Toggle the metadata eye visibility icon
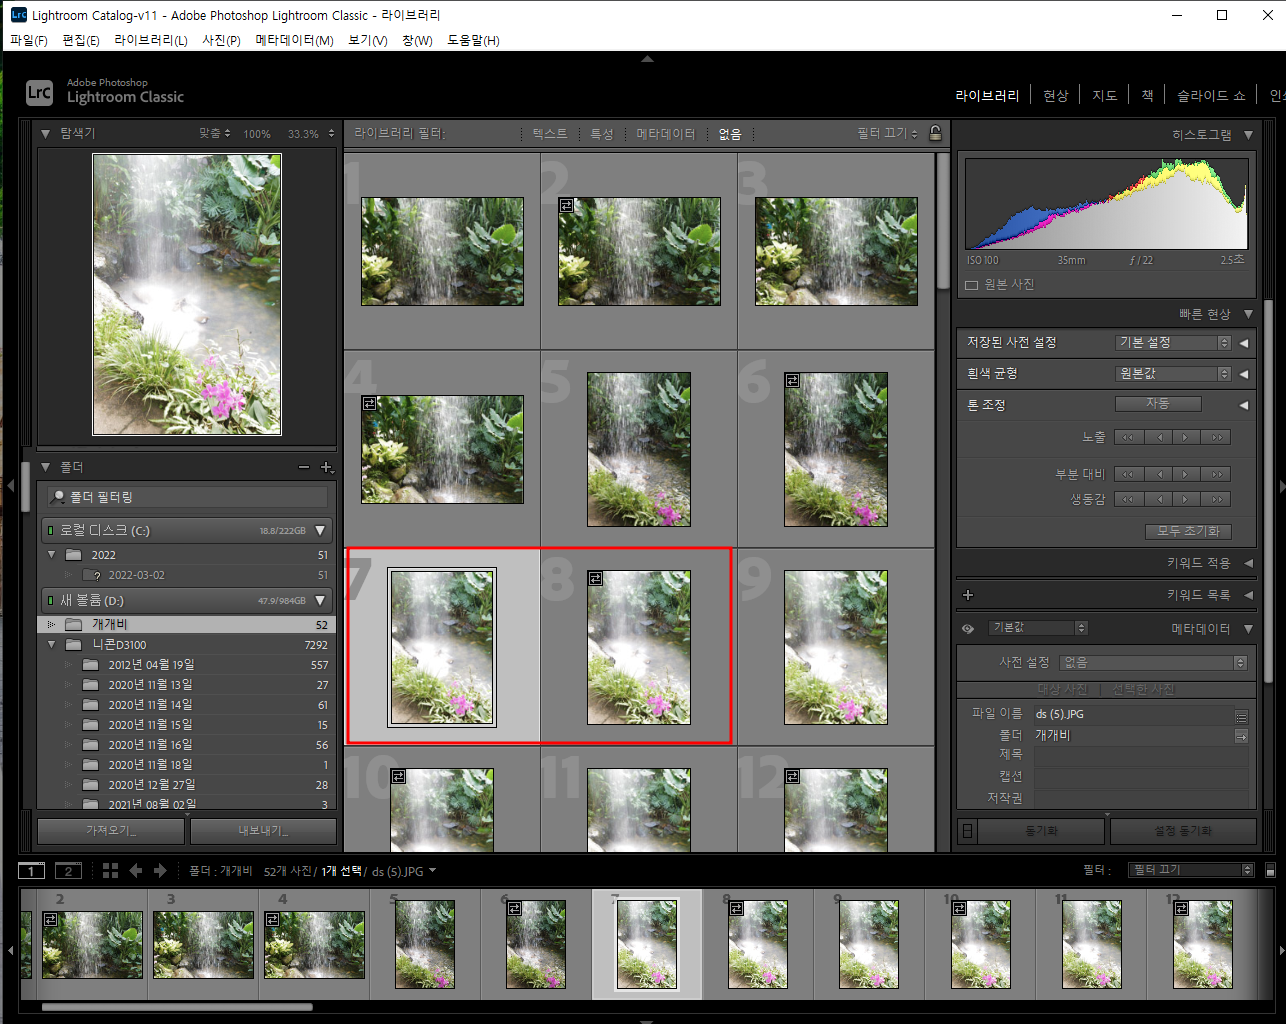 (968, 629)
